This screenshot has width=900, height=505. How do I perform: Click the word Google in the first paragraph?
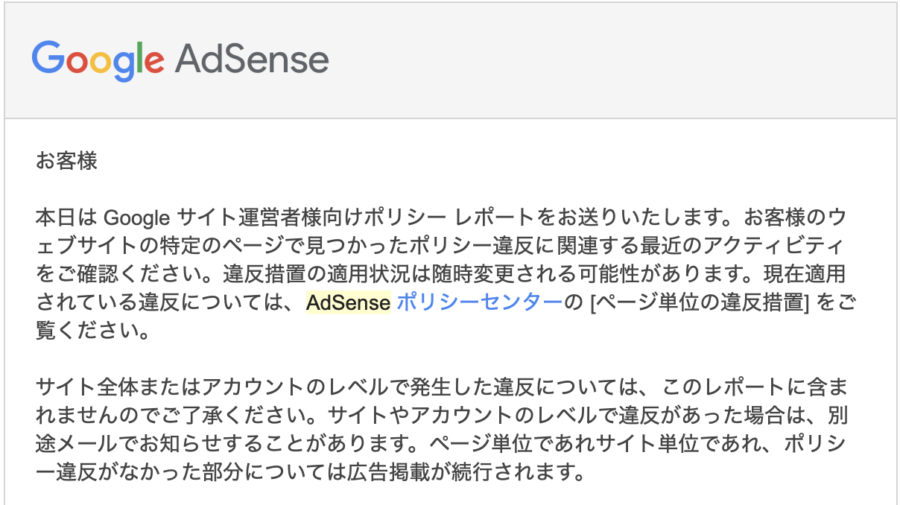point(137,218)
